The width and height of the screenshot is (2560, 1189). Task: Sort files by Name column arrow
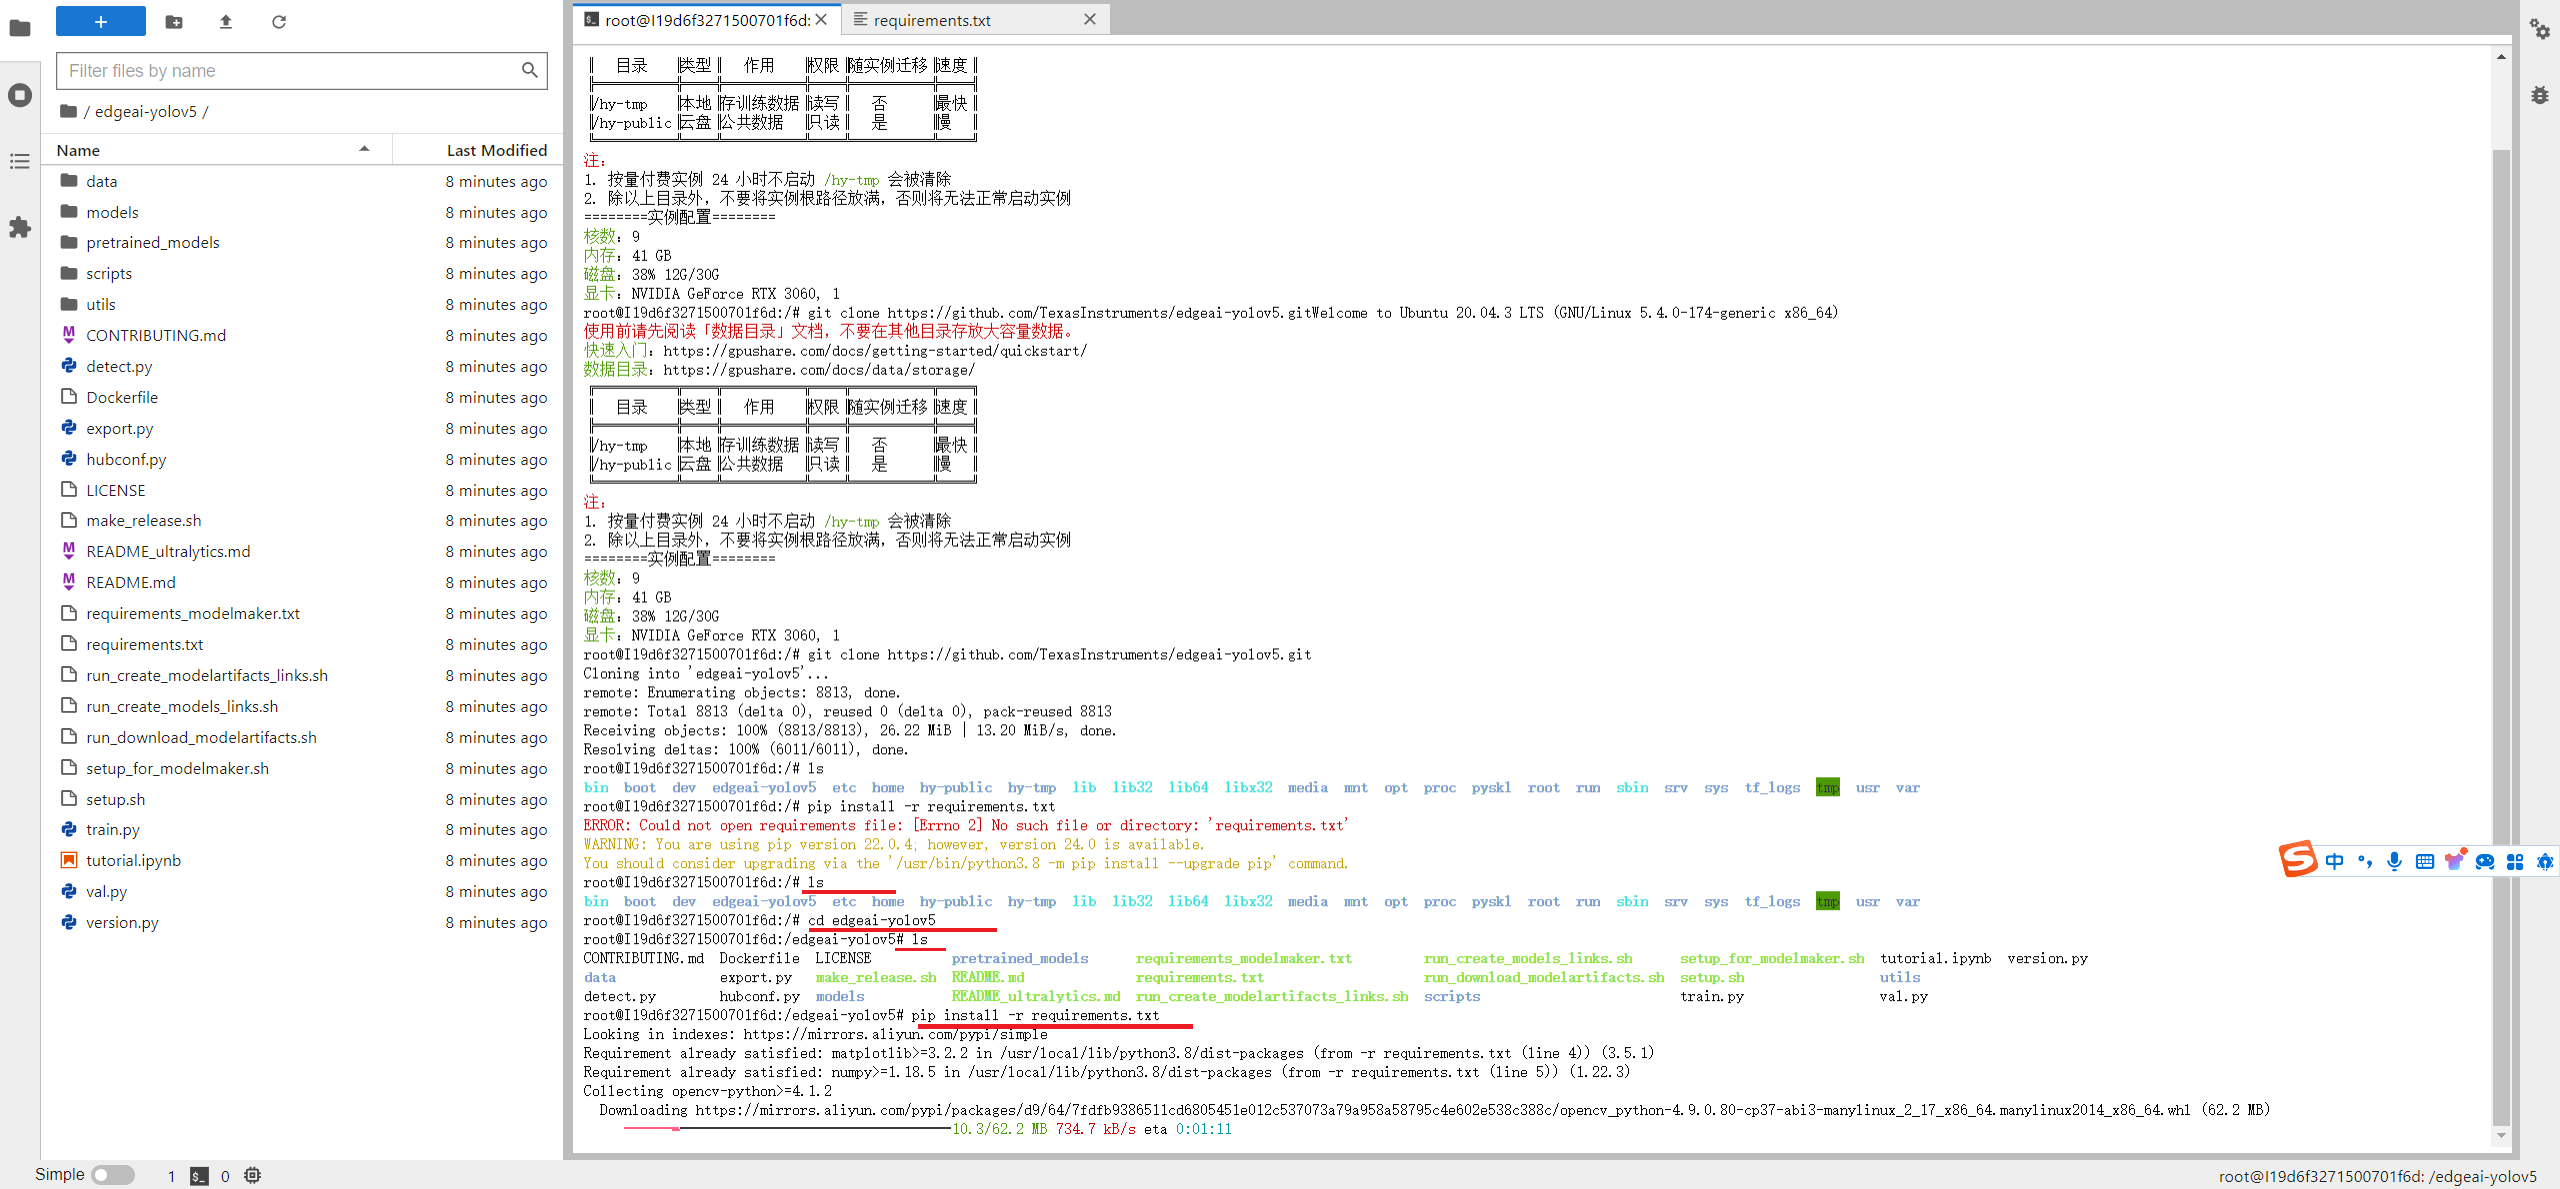pyautogui.click(x=364, y=149)
